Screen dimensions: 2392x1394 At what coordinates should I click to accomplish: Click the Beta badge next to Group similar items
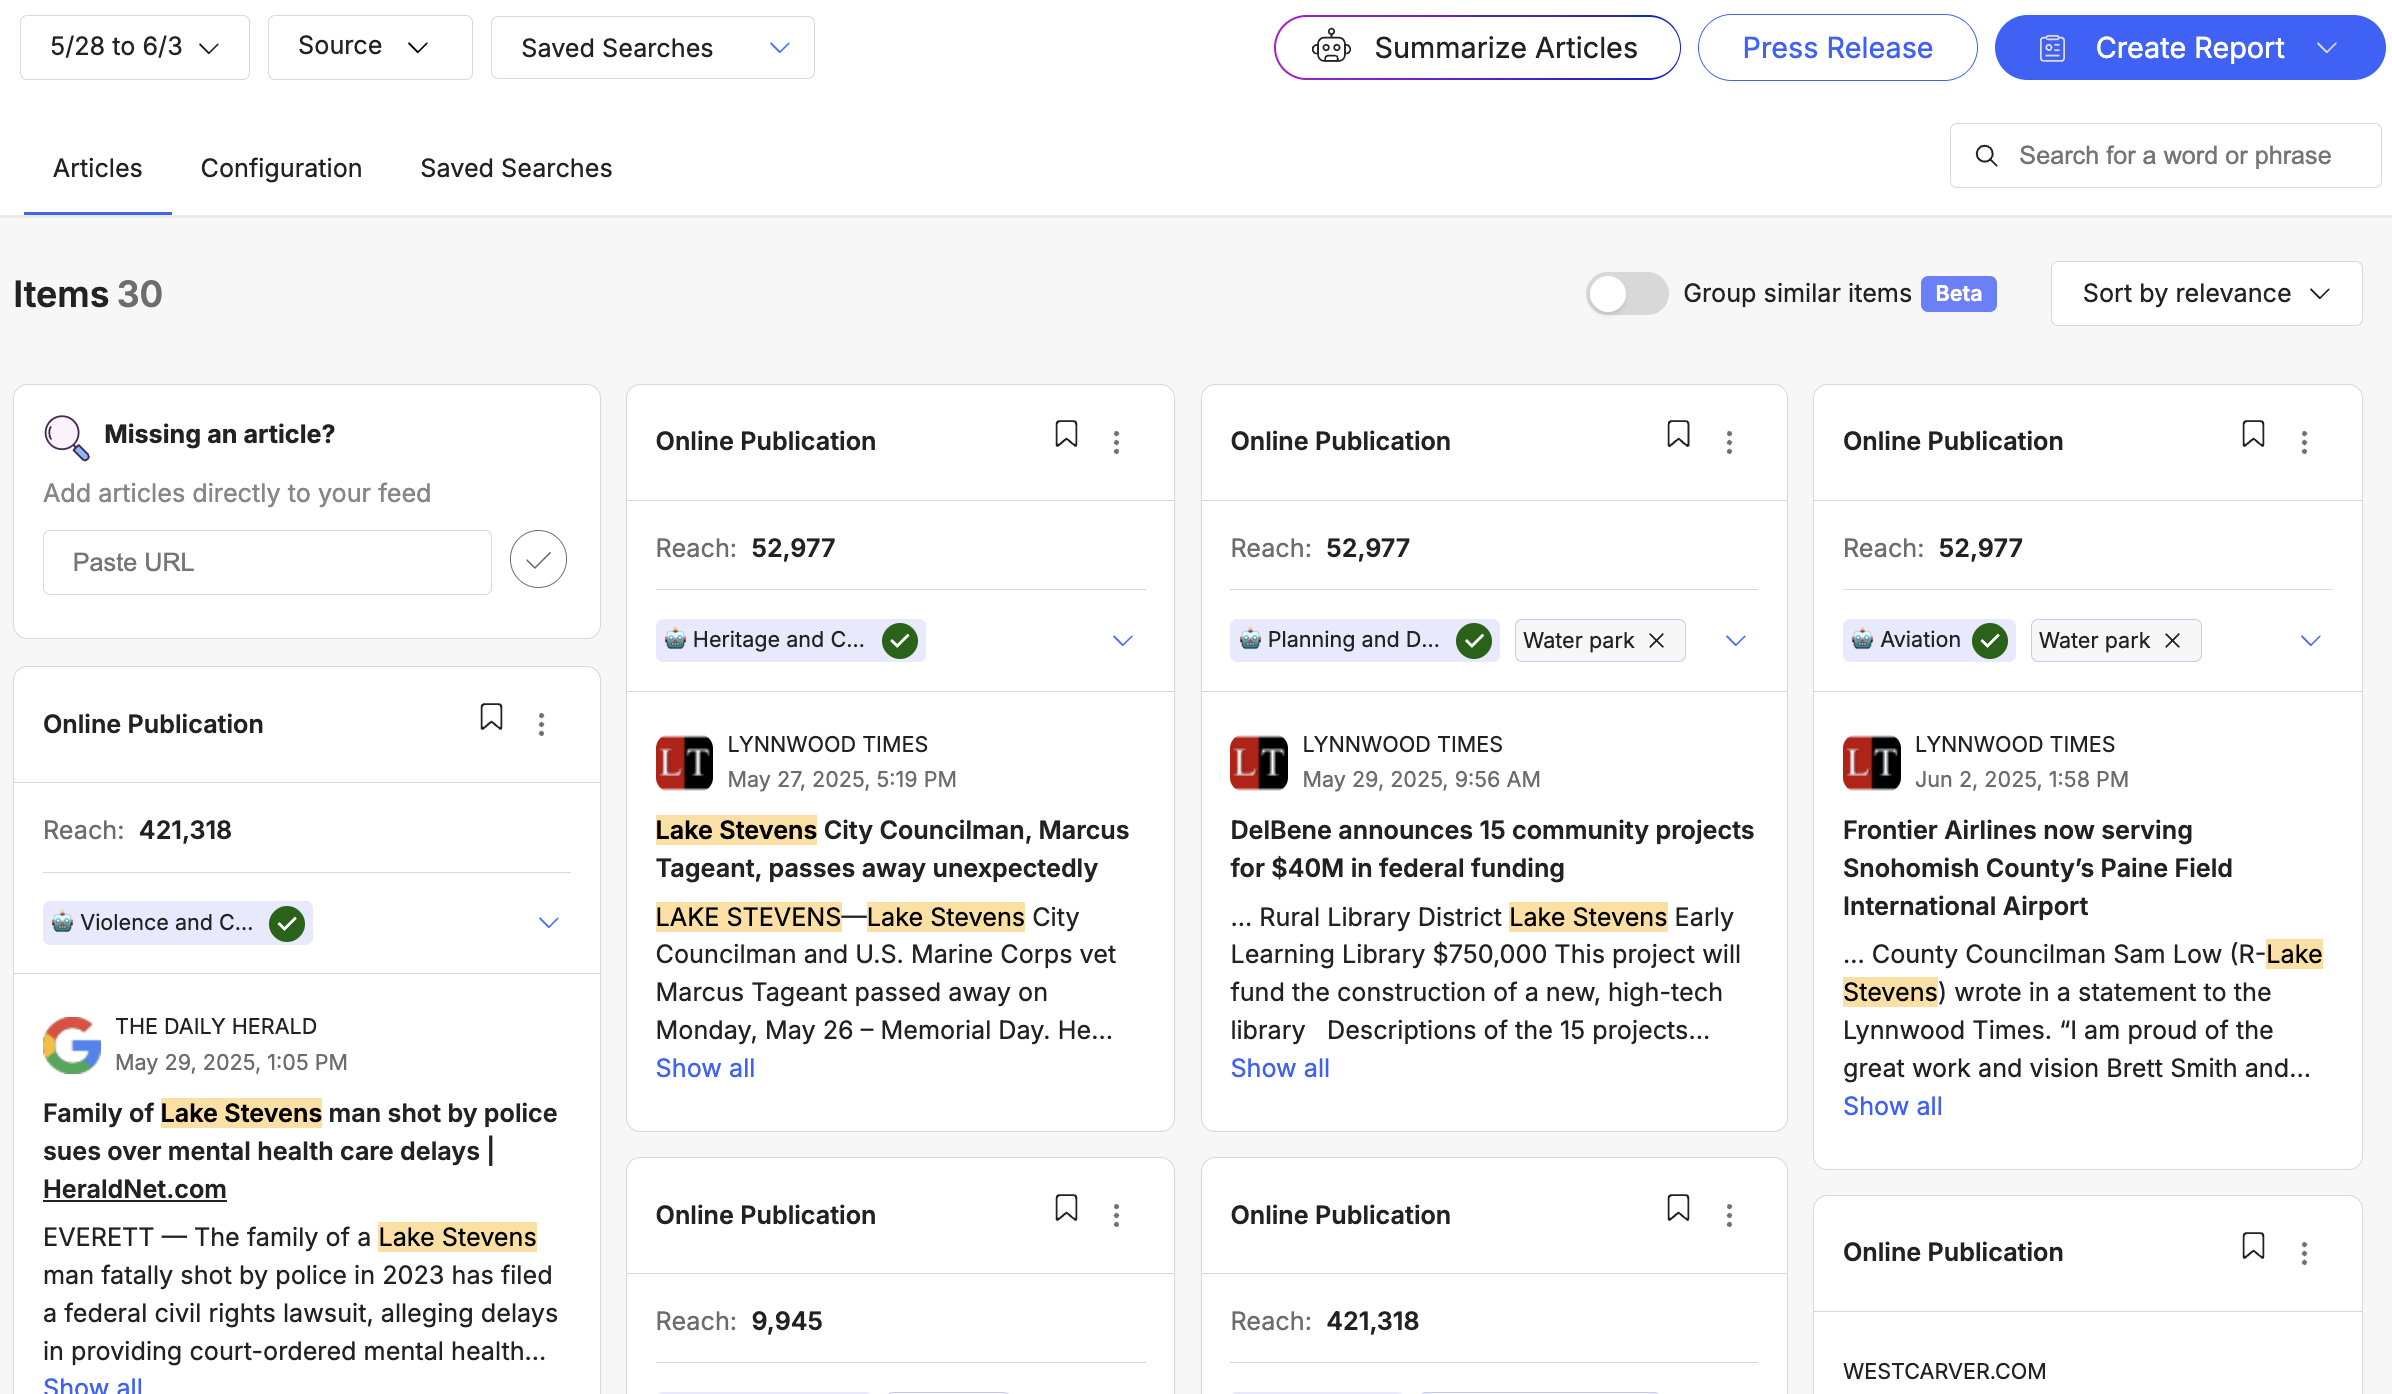point(1958,294)
